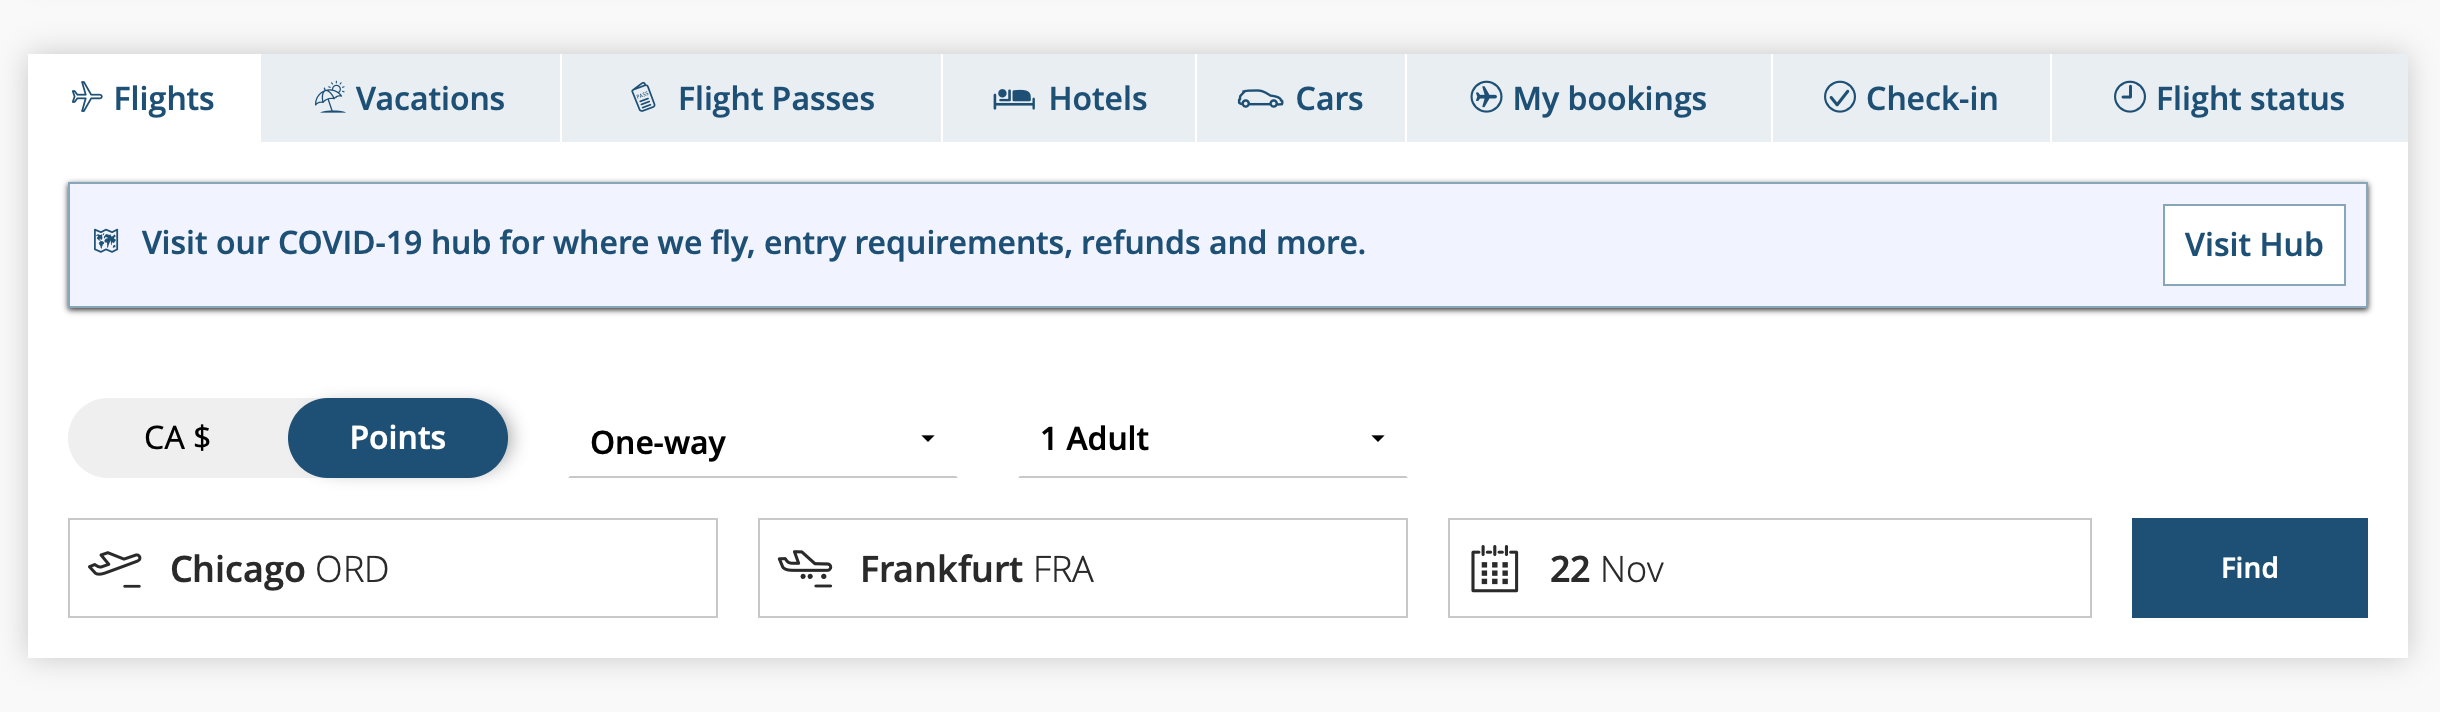Click the airplane icon on the Flights tab
2440x712 pixels.
[87, 97]
